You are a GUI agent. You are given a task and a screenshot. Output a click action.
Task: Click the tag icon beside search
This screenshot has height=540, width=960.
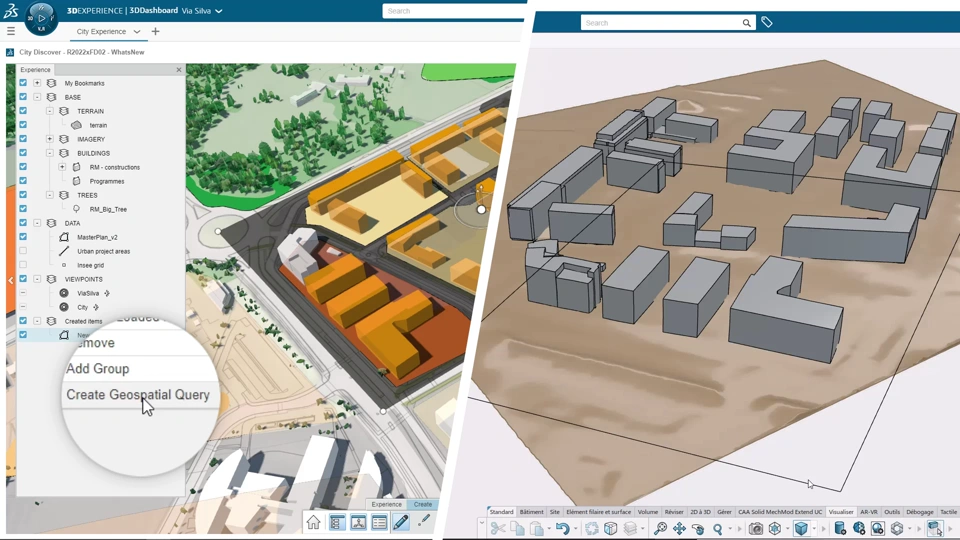coord(767,23)
